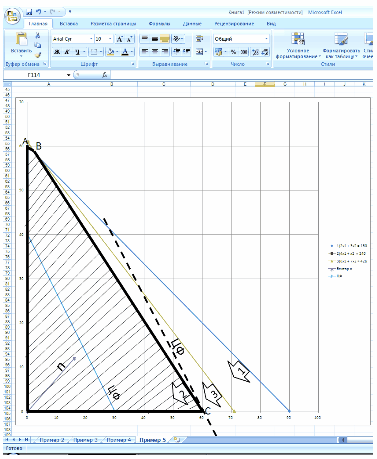Click the Paste (Вставить) clipboard icon
The height and width of the screenshot is (459, 377).
[x=21, y=40]
